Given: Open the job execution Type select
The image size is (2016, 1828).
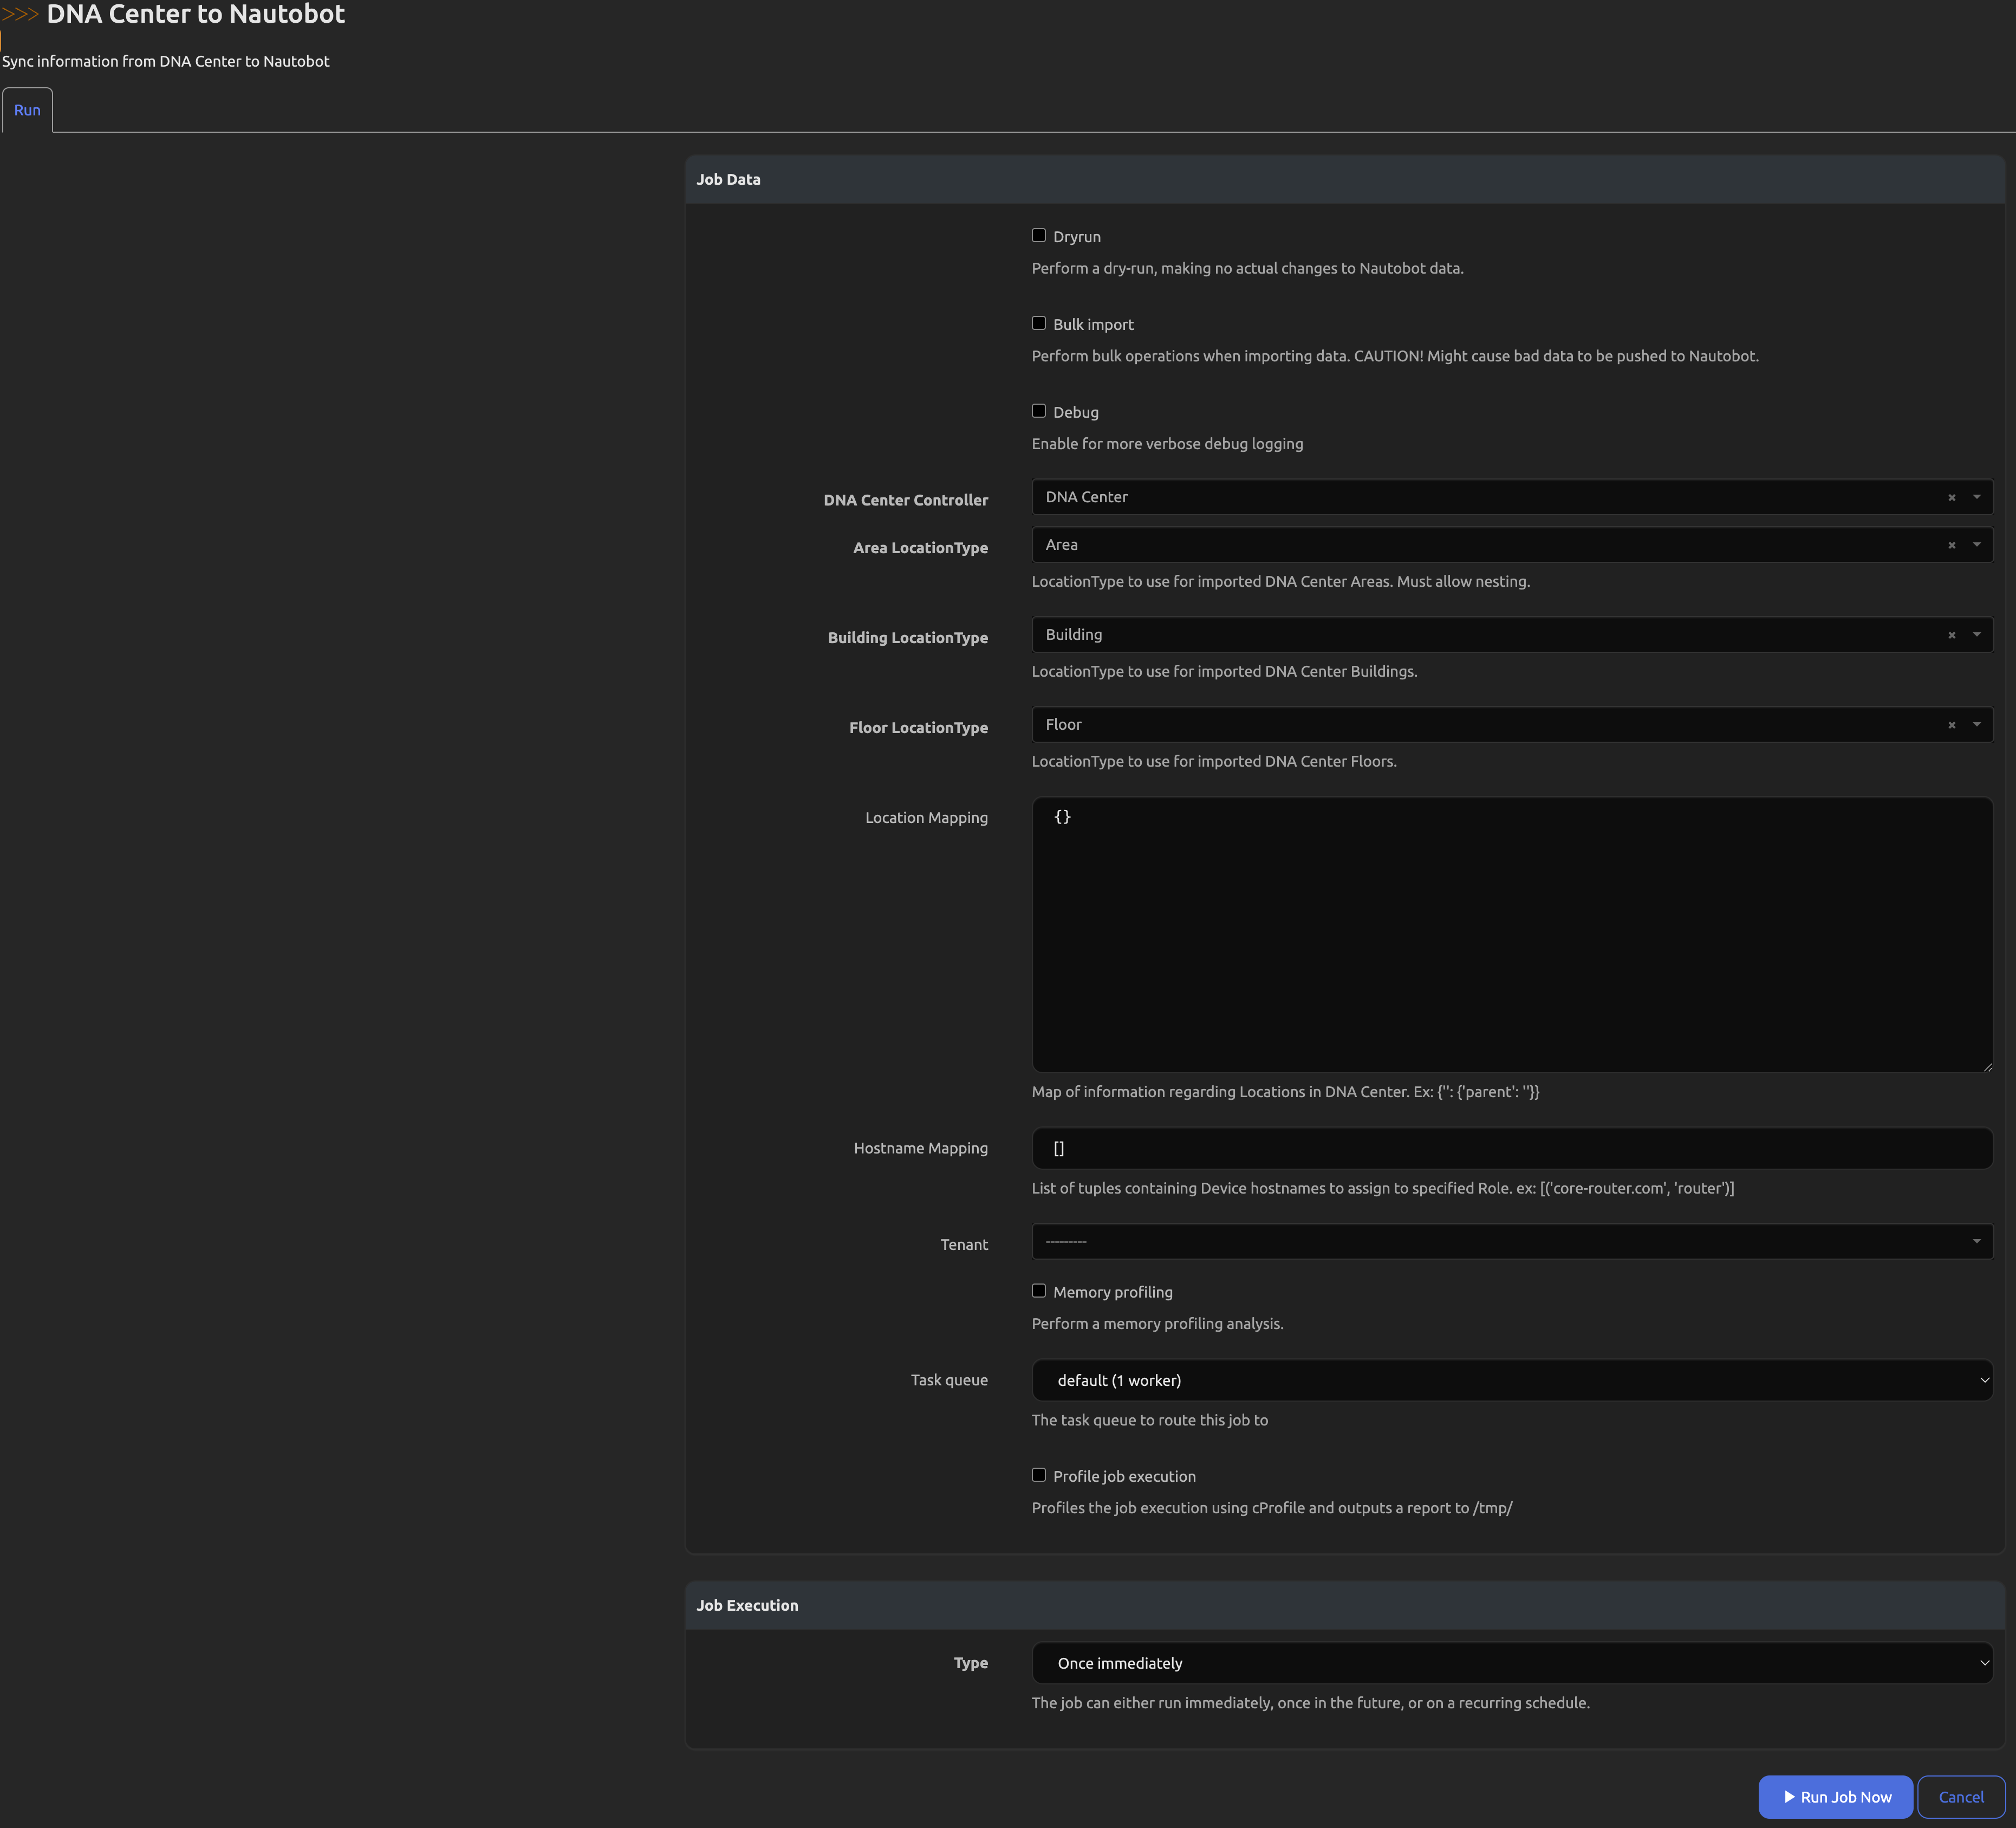Looking at the screenshot, I should [1511, 1663].
